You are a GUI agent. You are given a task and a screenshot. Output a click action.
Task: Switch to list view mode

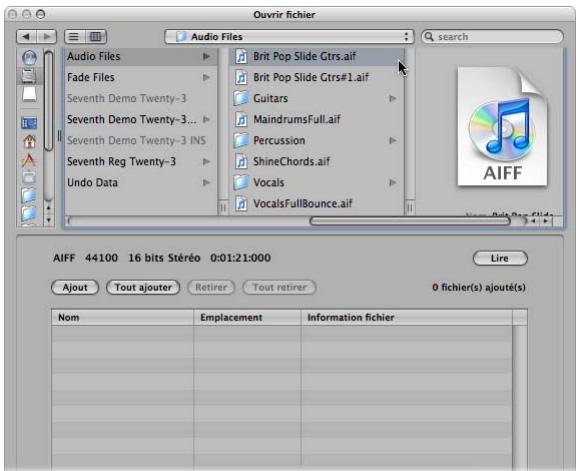(x=75, y=37)
